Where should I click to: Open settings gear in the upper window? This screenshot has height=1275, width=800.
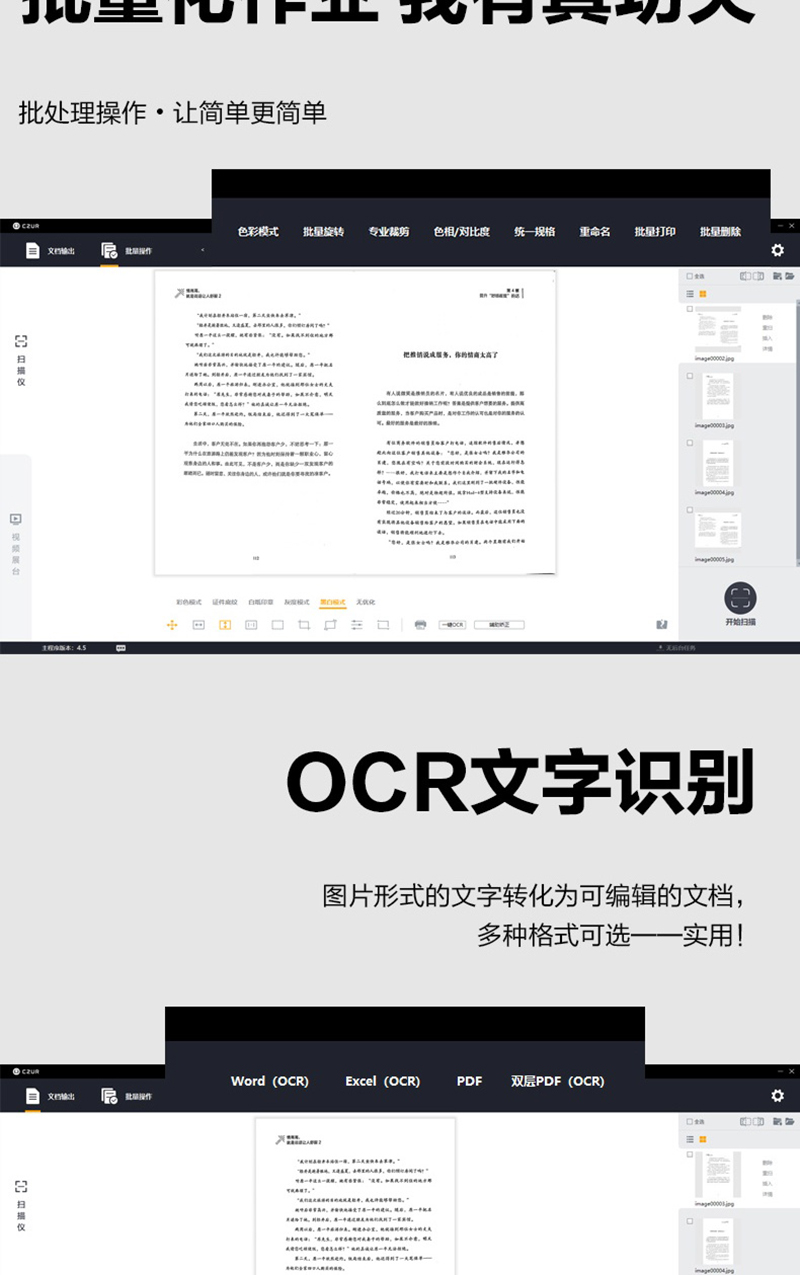777,251
